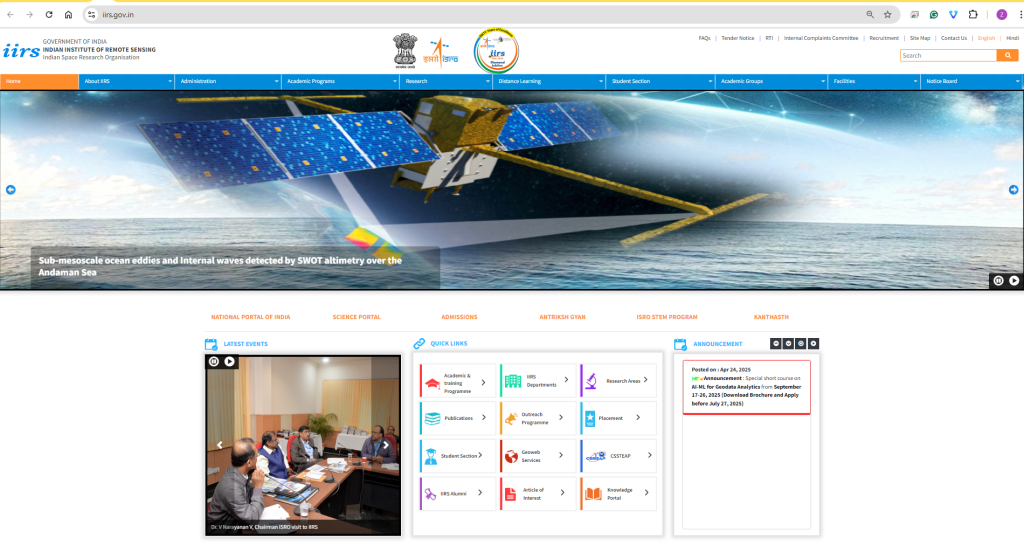Open the Tender Notice link
Screen dimensions: 1024x545
click(x=737, y=39)
